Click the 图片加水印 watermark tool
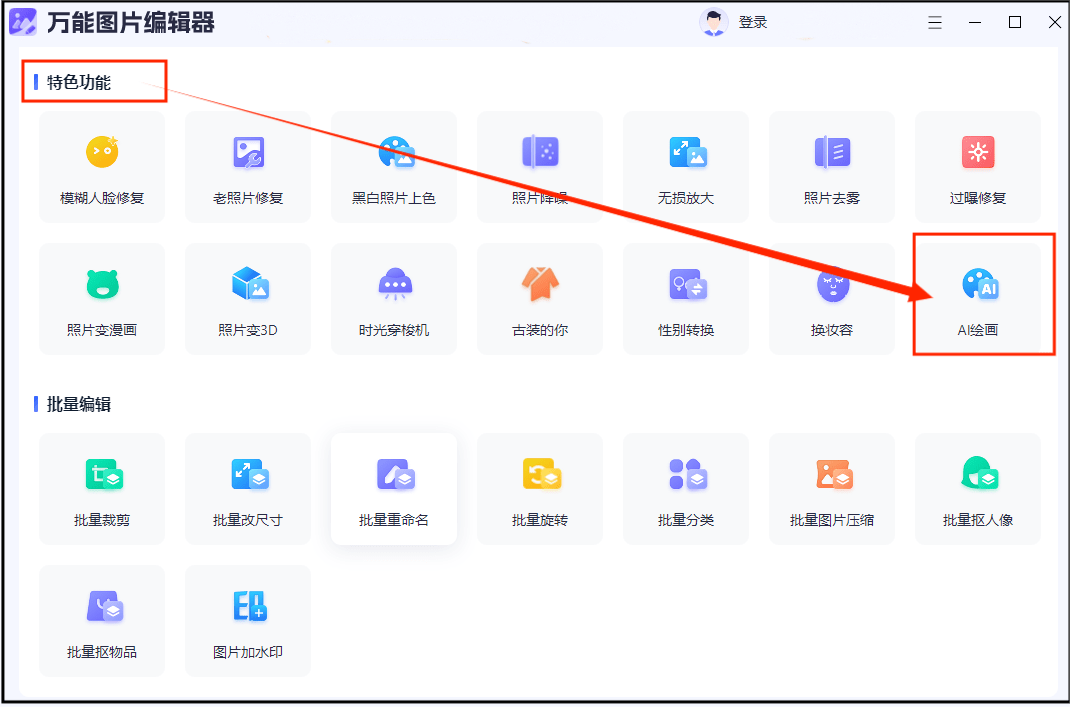Screen dimensions: 1070x707 tap(248, 620)
